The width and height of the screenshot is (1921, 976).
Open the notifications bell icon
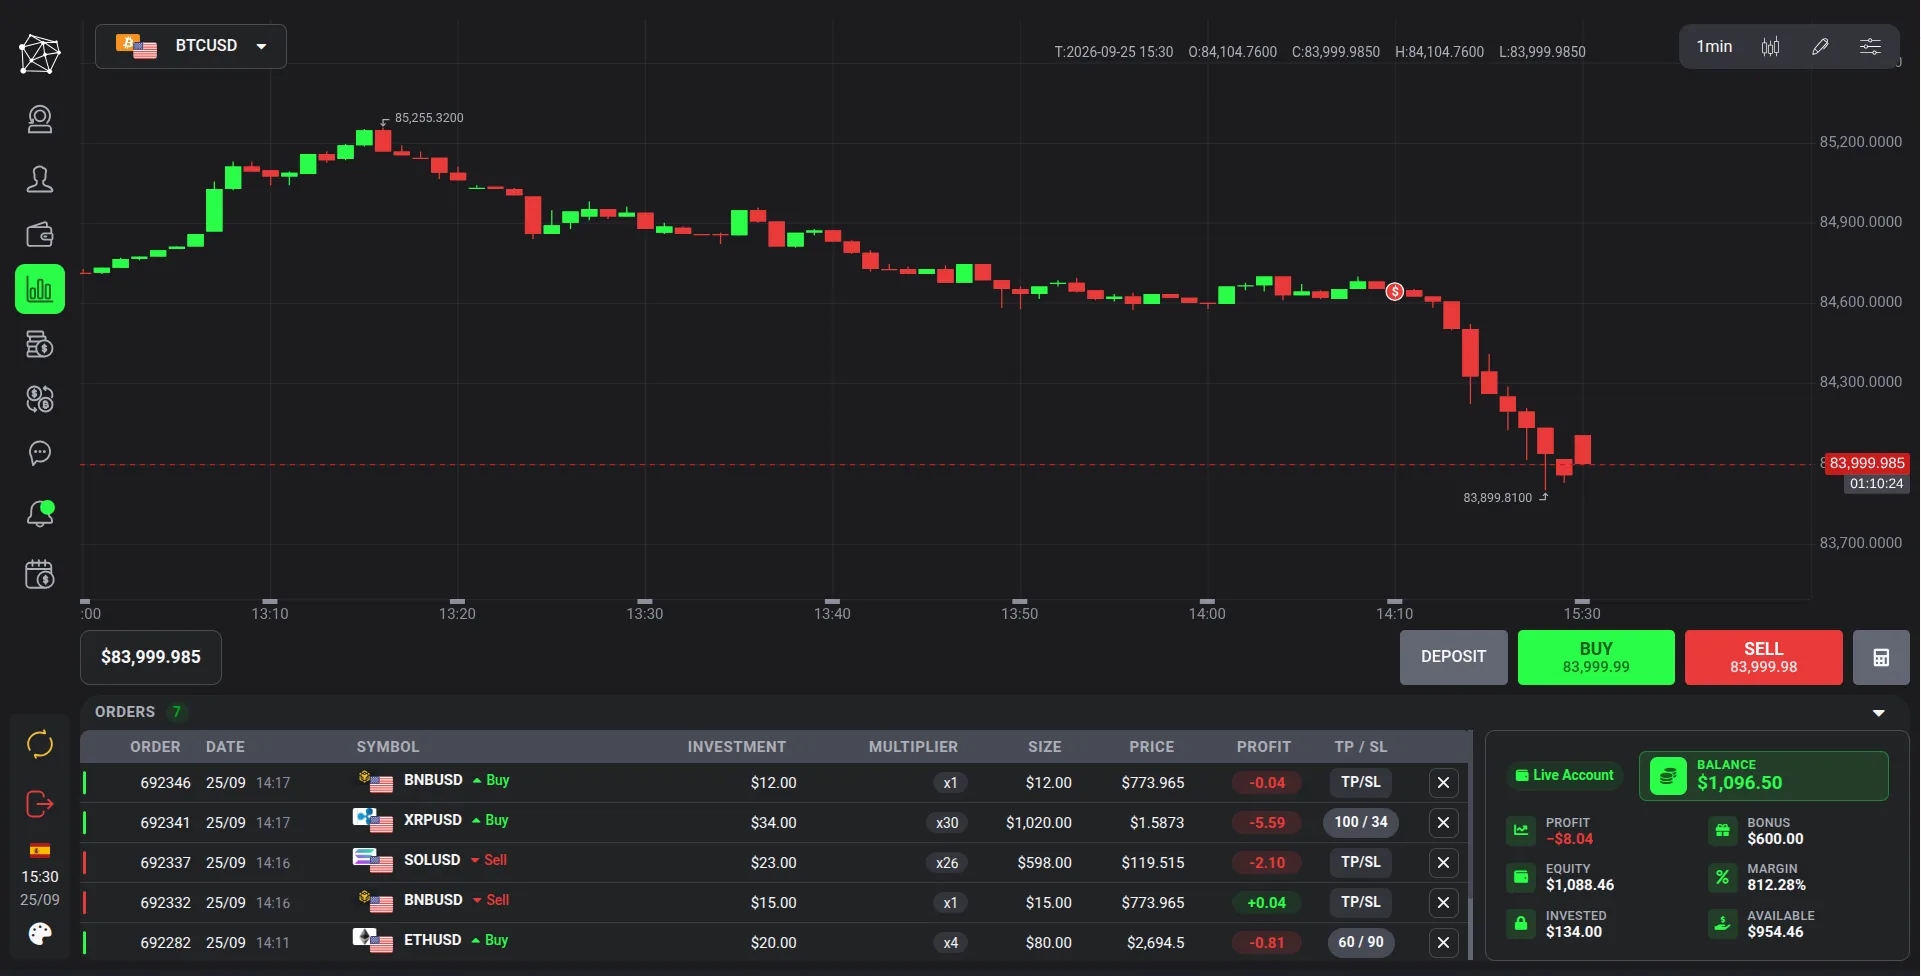tap(40, 513)
